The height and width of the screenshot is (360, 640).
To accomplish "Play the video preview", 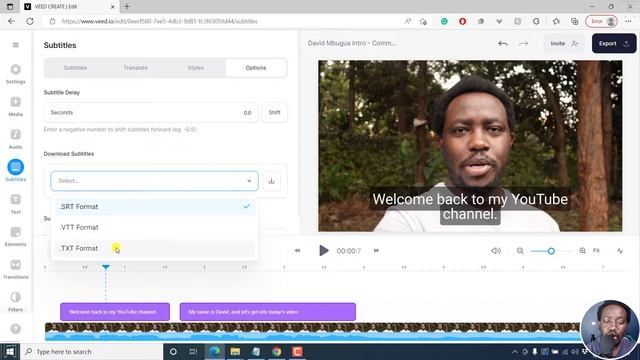I will pyautogui.click(x=324, y=250).
